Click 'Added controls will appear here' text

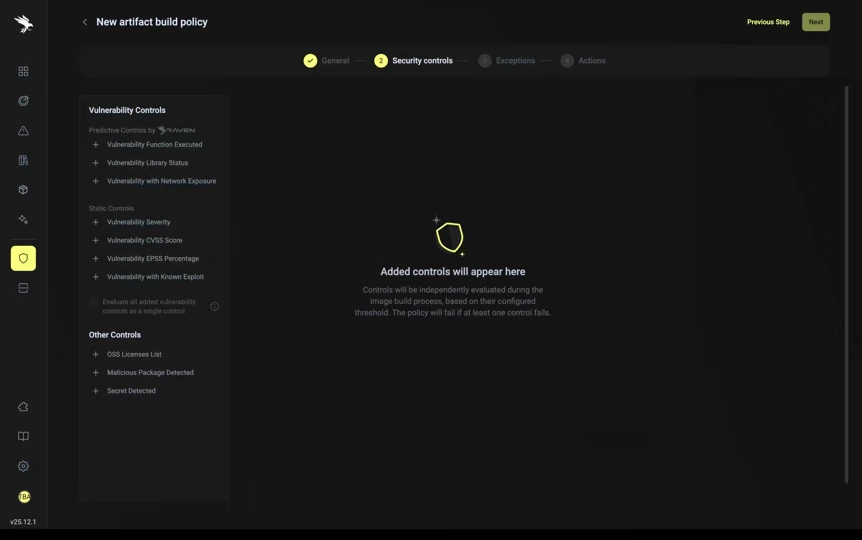coord(452,272)
